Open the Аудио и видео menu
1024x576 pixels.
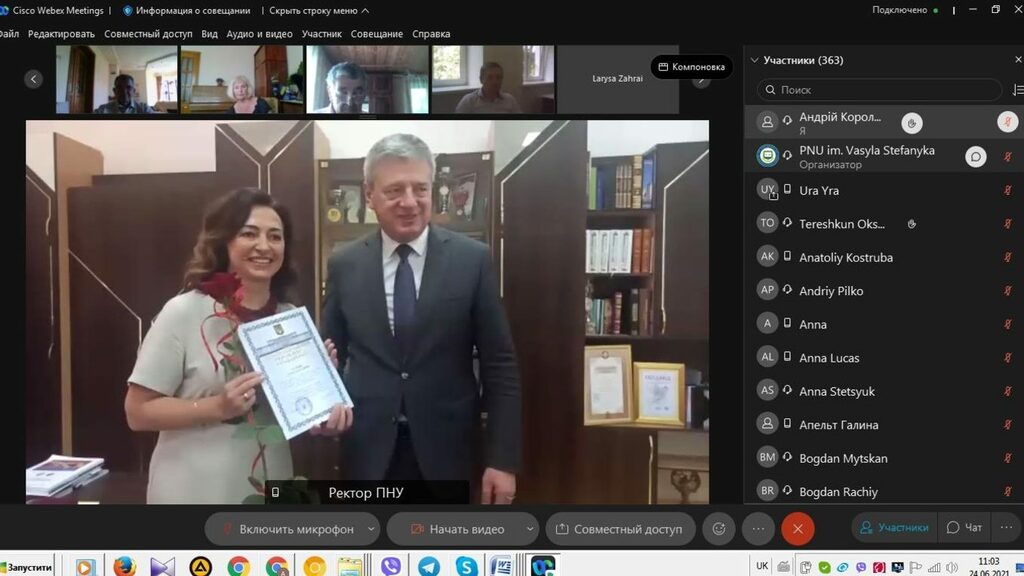(259, 34)
